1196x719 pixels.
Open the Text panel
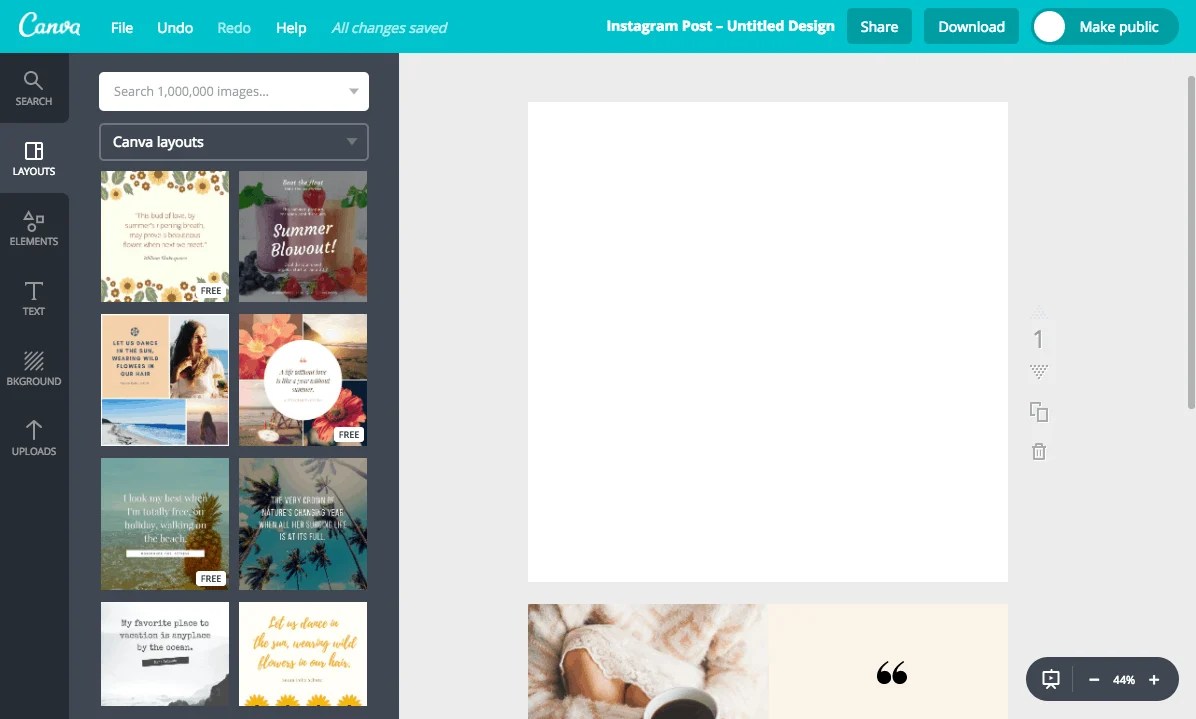(33, 298)
